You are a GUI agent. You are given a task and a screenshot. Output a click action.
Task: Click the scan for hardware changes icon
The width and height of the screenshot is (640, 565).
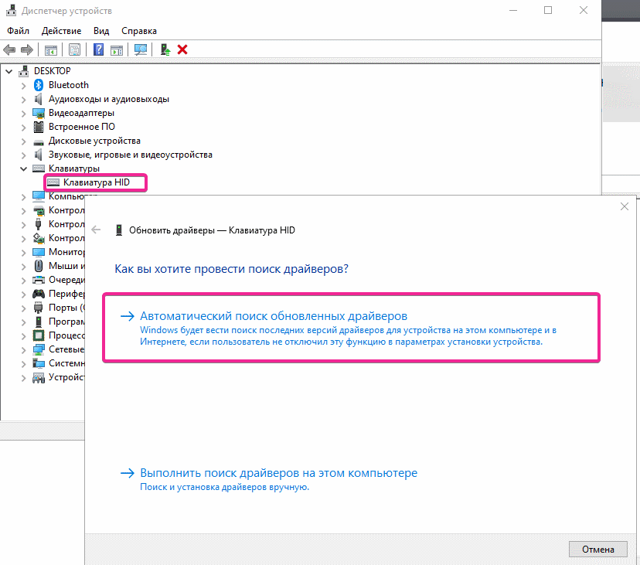(x=140, y=50)
